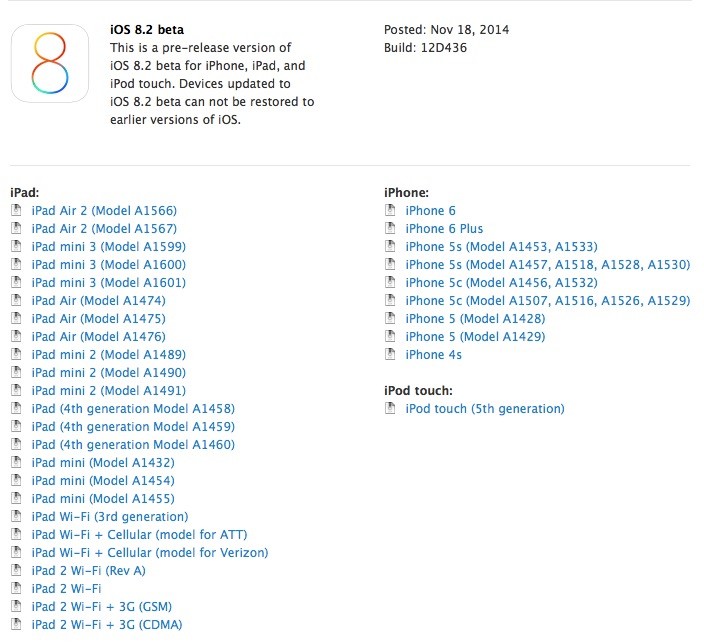Click iPhone 5 (Model A1429) link
This screenshot has height=643, width=704.
coord(475,337)
